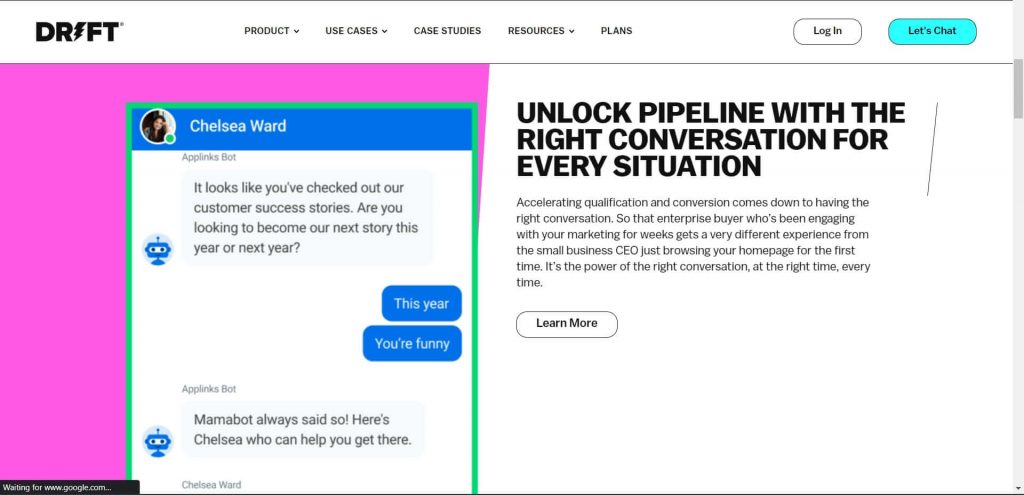1024x495 pixels.
Task: Click the Mamabot message bubble
Action: (x=302, y=429)
